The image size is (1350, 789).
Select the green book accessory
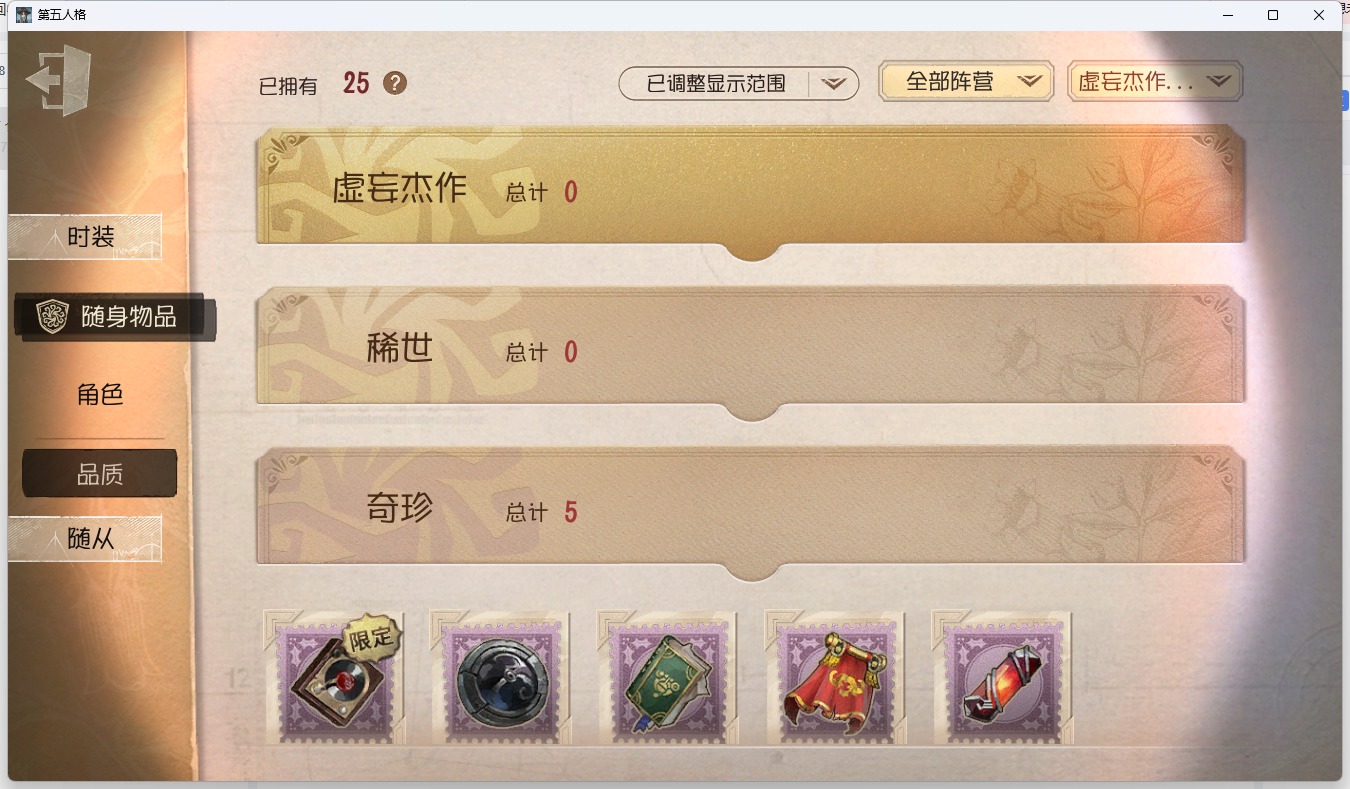pos(668,679)
